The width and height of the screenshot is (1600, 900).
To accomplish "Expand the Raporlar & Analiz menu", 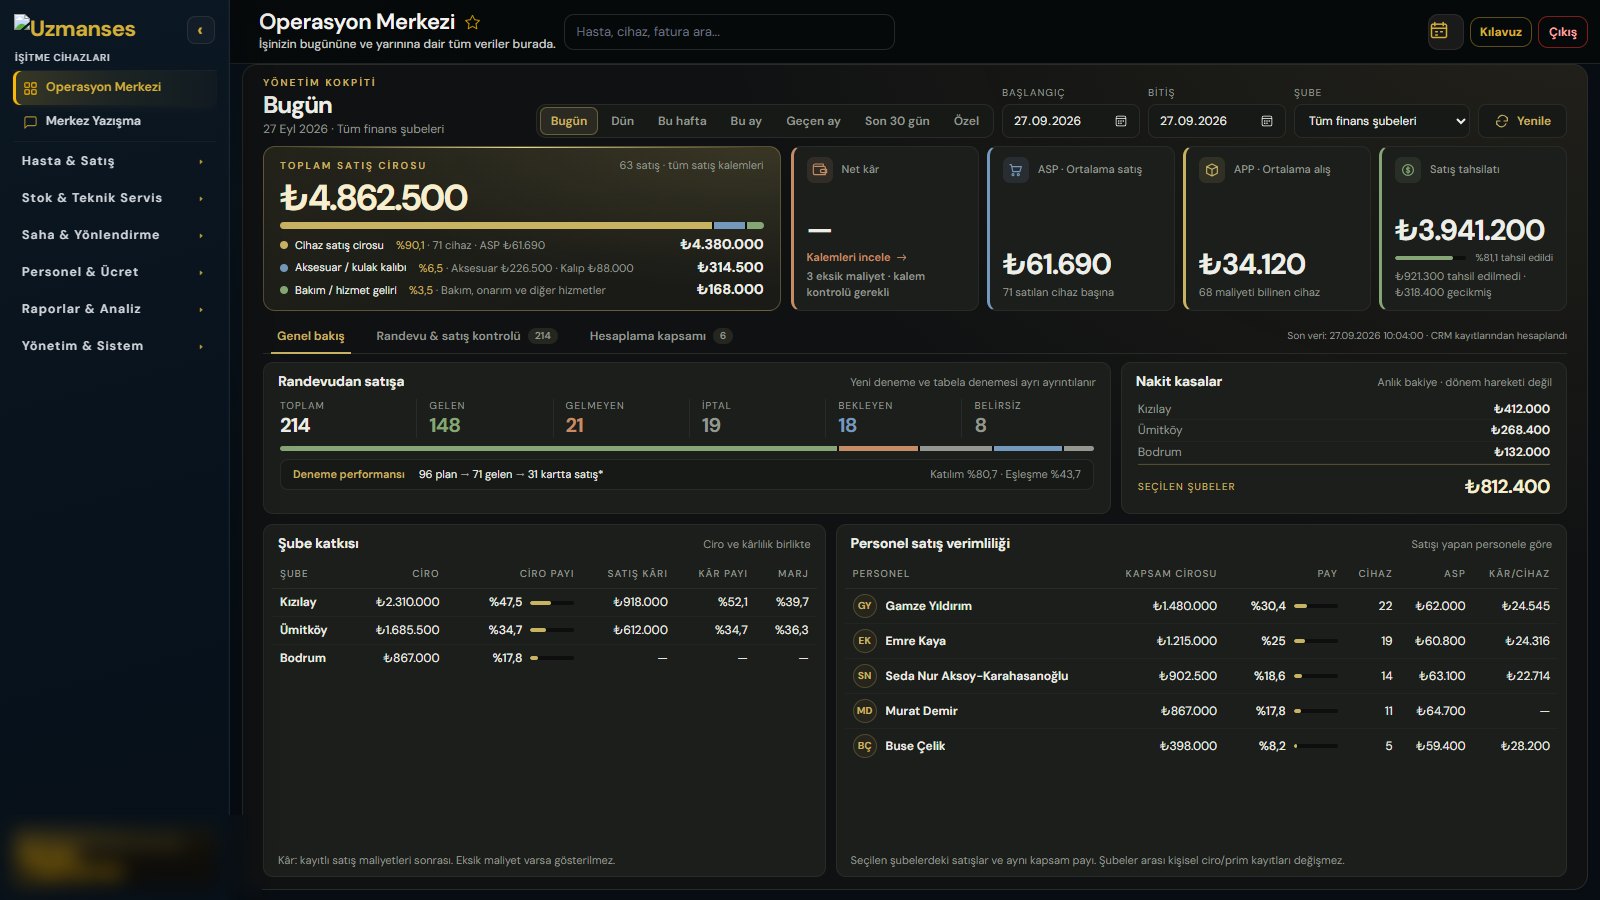I will tap(113, 309).
